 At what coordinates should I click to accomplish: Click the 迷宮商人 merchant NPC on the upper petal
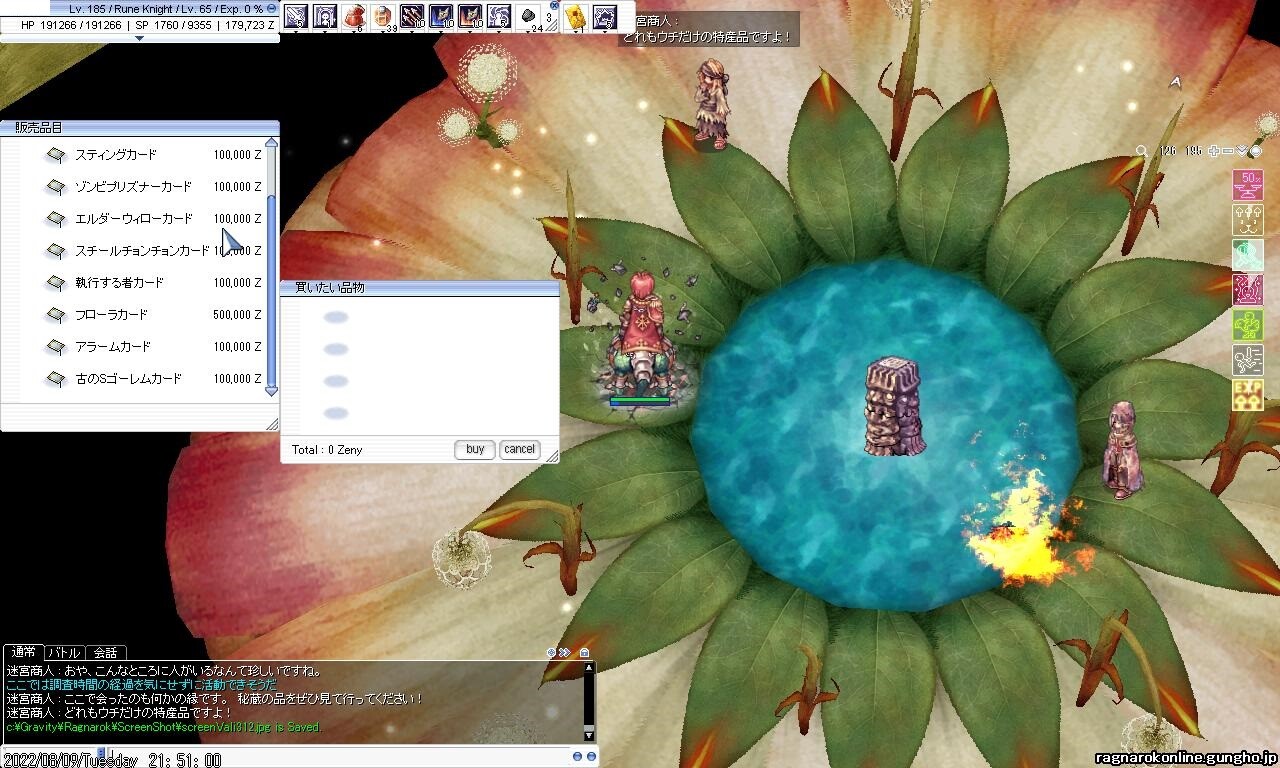[711, 103]
